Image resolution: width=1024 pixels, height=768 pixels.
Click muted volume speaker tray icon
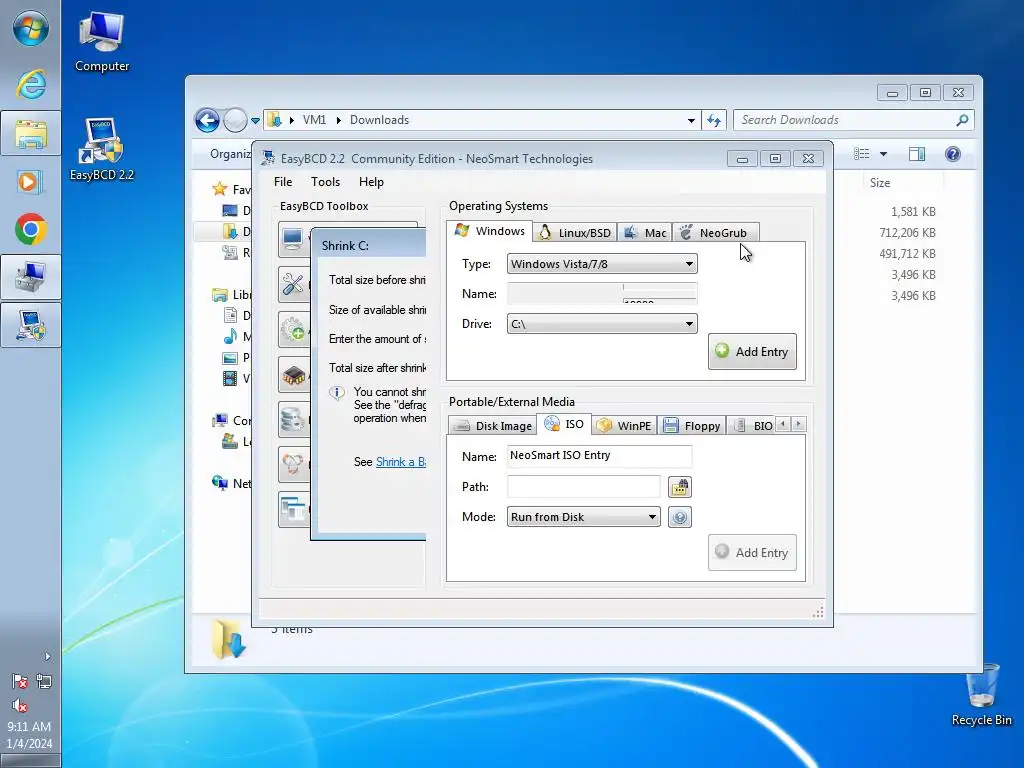[x=20, y=706]
